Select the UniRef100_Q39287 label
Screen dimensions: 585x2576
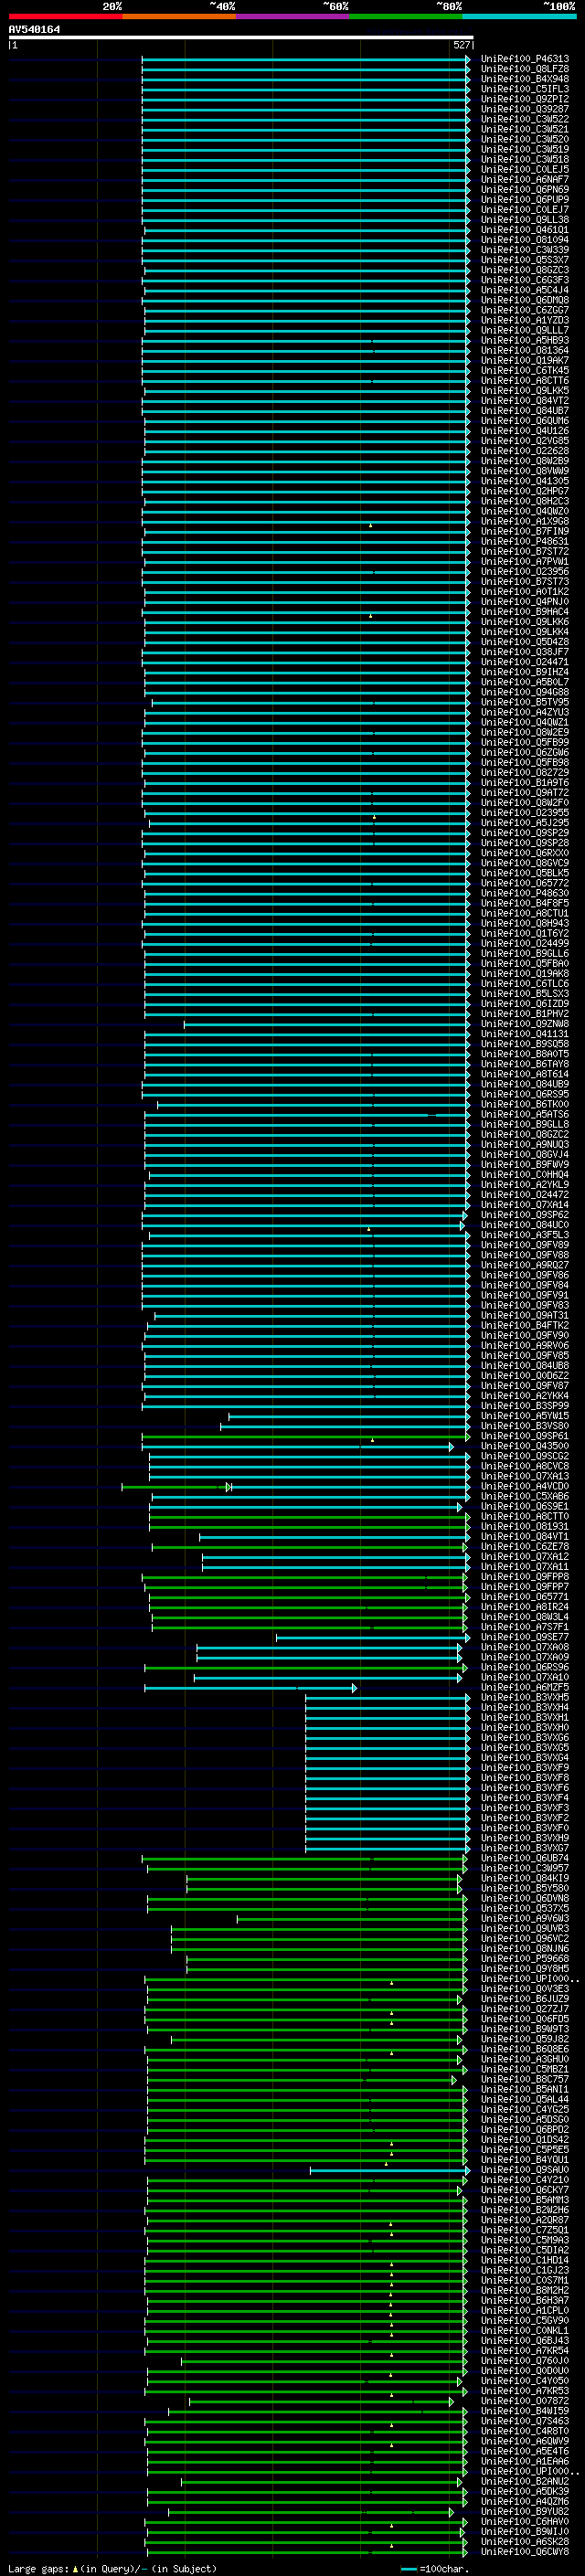(524, 109)
